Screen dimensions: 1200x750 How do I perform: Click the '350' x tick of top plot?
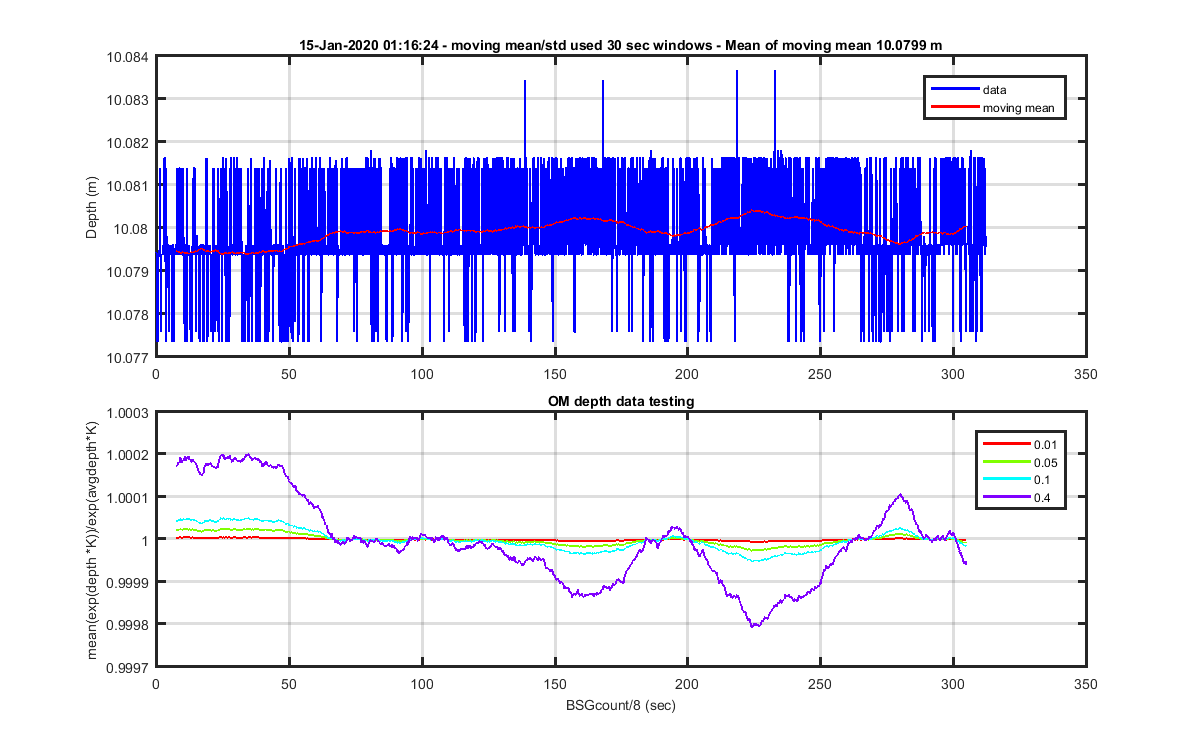click(x=1086, y=374)
